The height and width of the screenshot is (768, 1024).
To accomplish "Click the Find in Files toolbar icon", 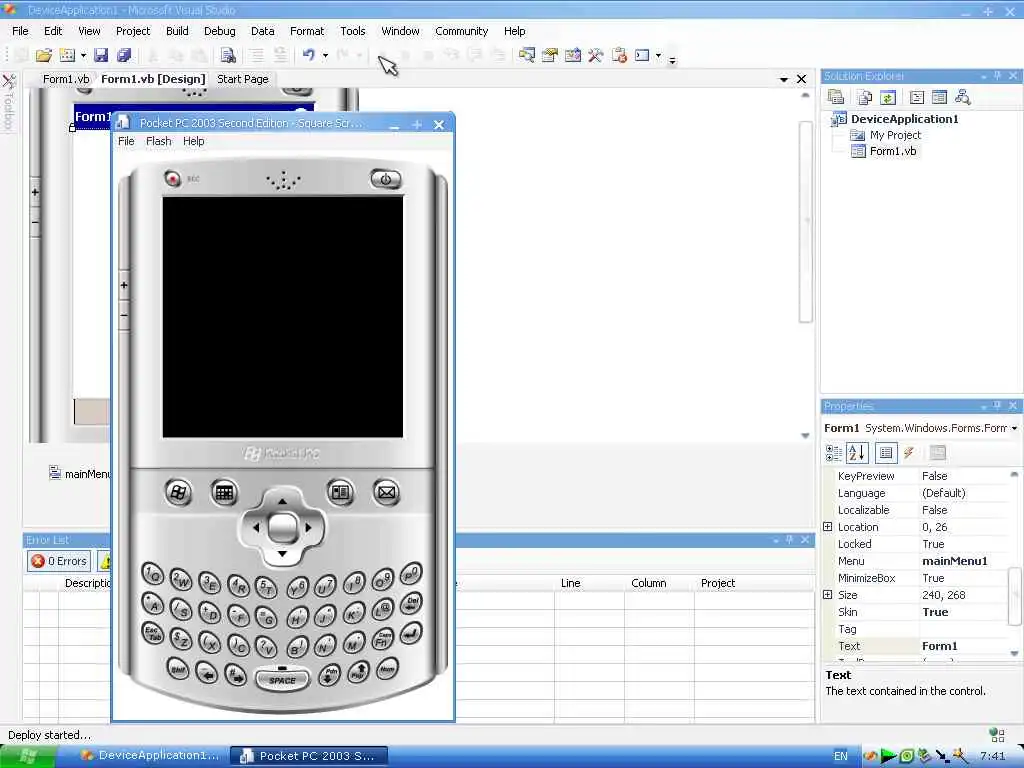I will (x=228, y=56).
